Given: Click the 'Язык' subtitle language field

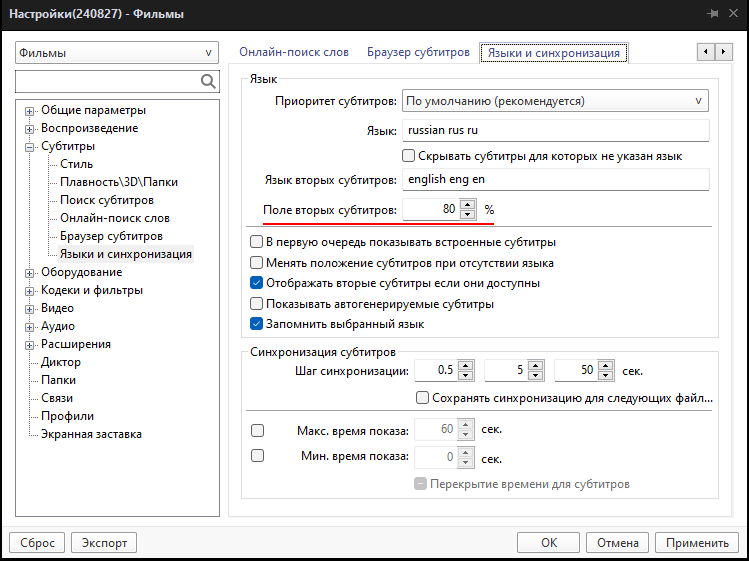Looking at the screenshot, I should point(554,131).
